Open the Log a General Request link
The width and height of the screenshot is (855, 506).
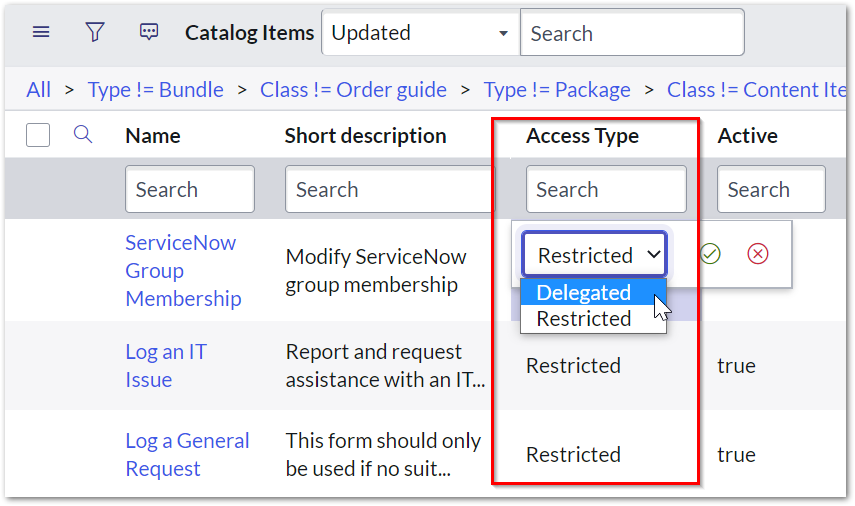tap(187, 454)
